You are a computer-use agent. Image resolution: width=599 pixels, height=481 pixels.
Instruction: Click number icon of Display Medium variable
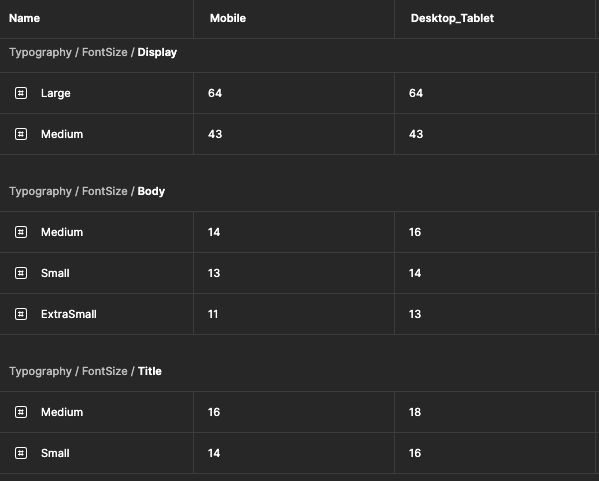(21, 134)
